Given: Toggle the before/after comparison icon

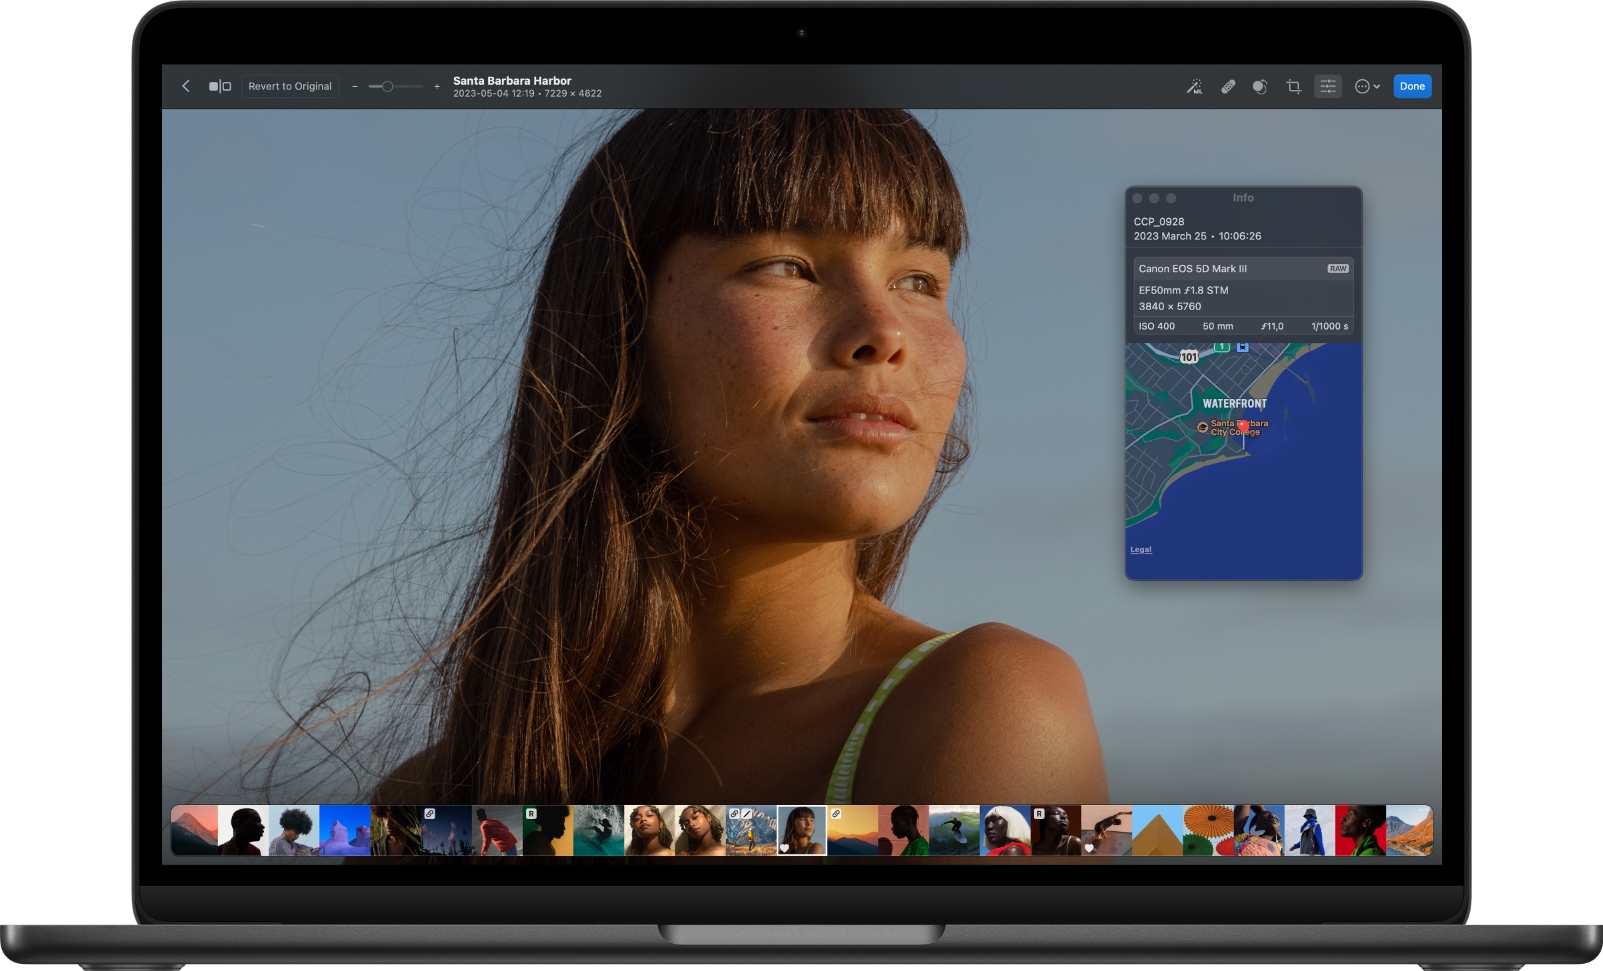Looking at the screenshot, I should click(220, 86).
